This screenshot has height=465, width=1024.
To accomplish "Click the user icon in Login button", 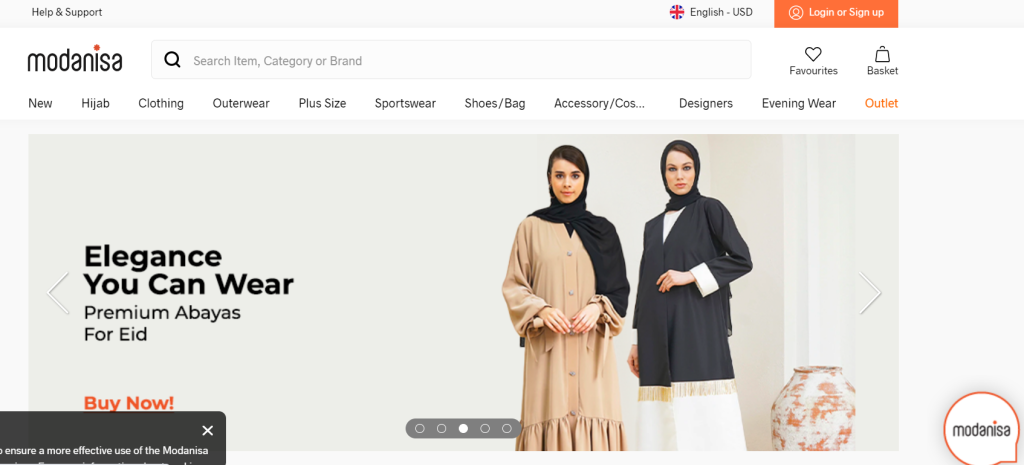I will click(x=795, y=12).
